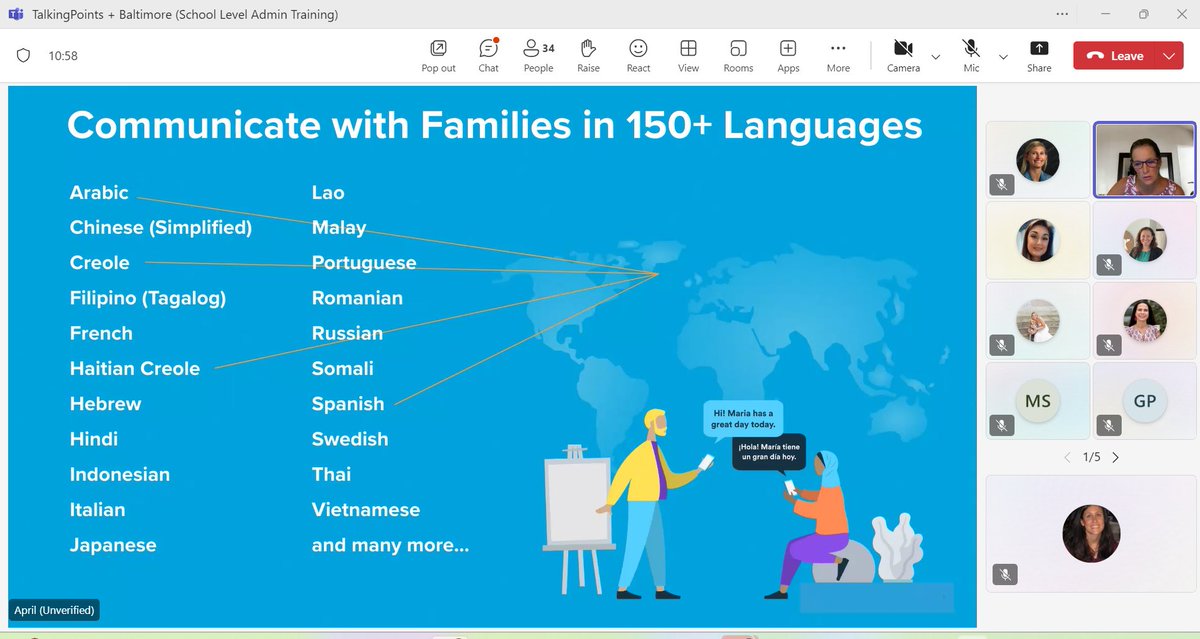Minimize the Teams meeting window

[1106, 14]
